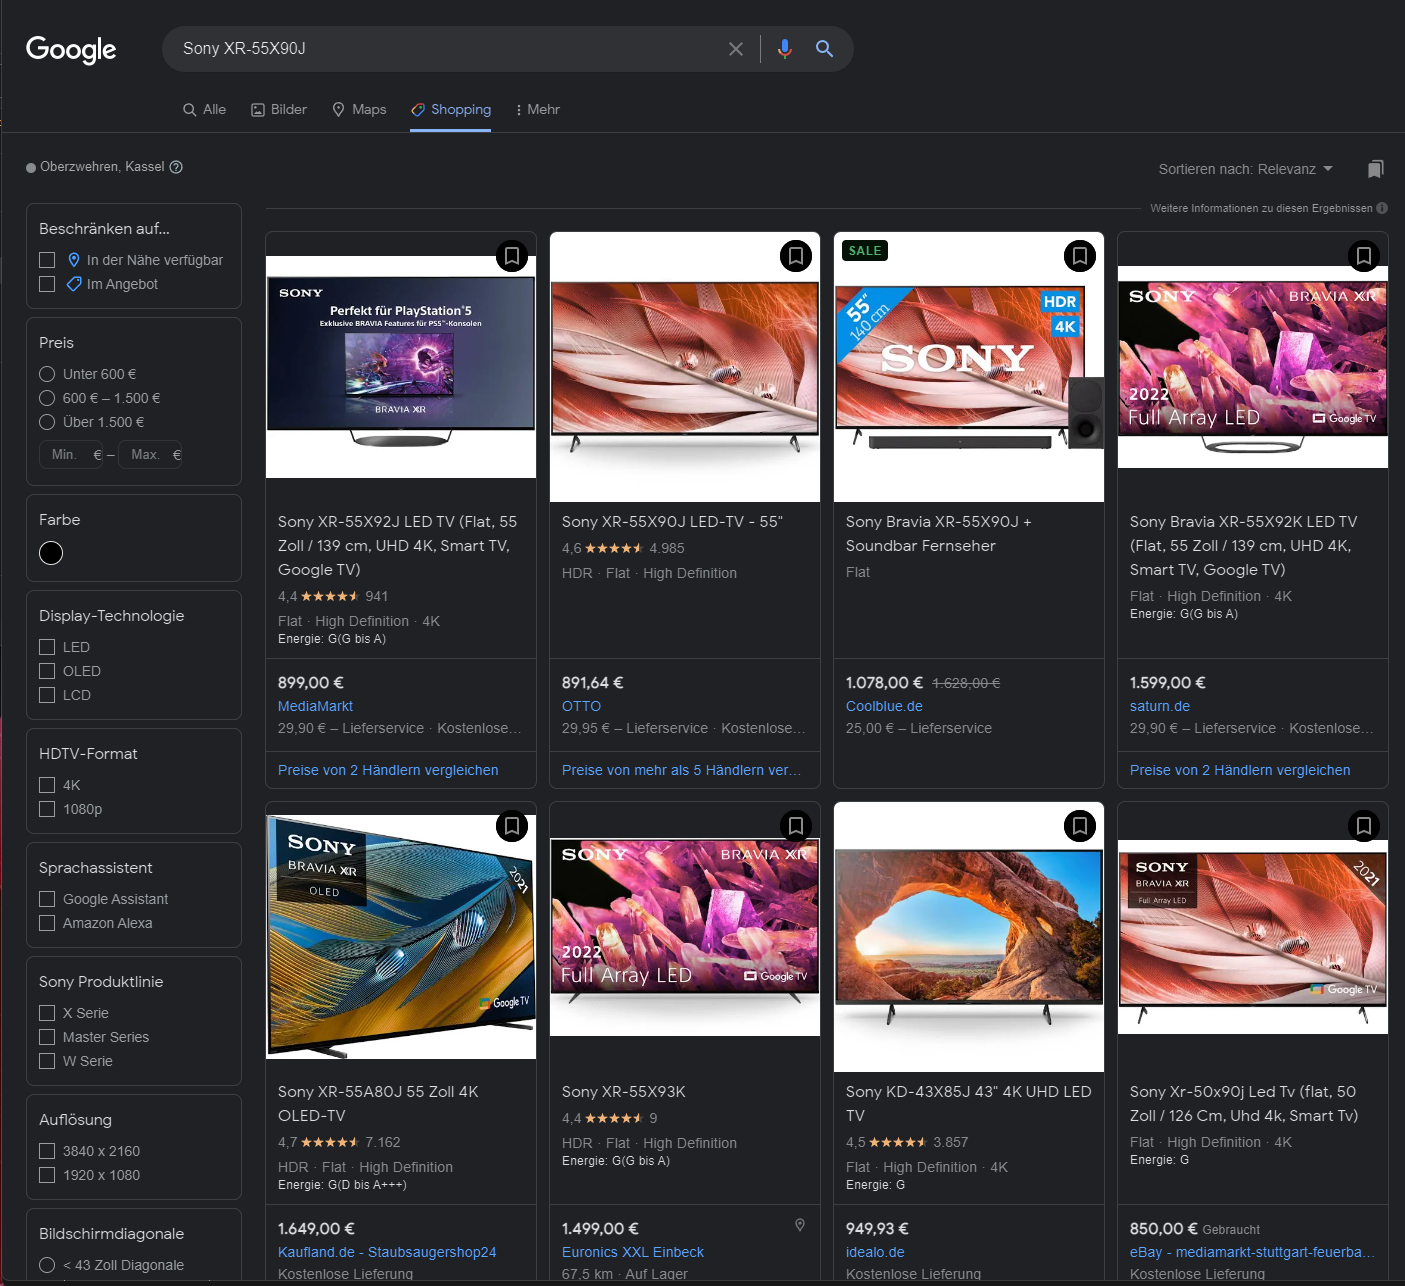Select Unter 600 € price option
This screenshot has width=1405, height=1286.
(x=47, y=374)
